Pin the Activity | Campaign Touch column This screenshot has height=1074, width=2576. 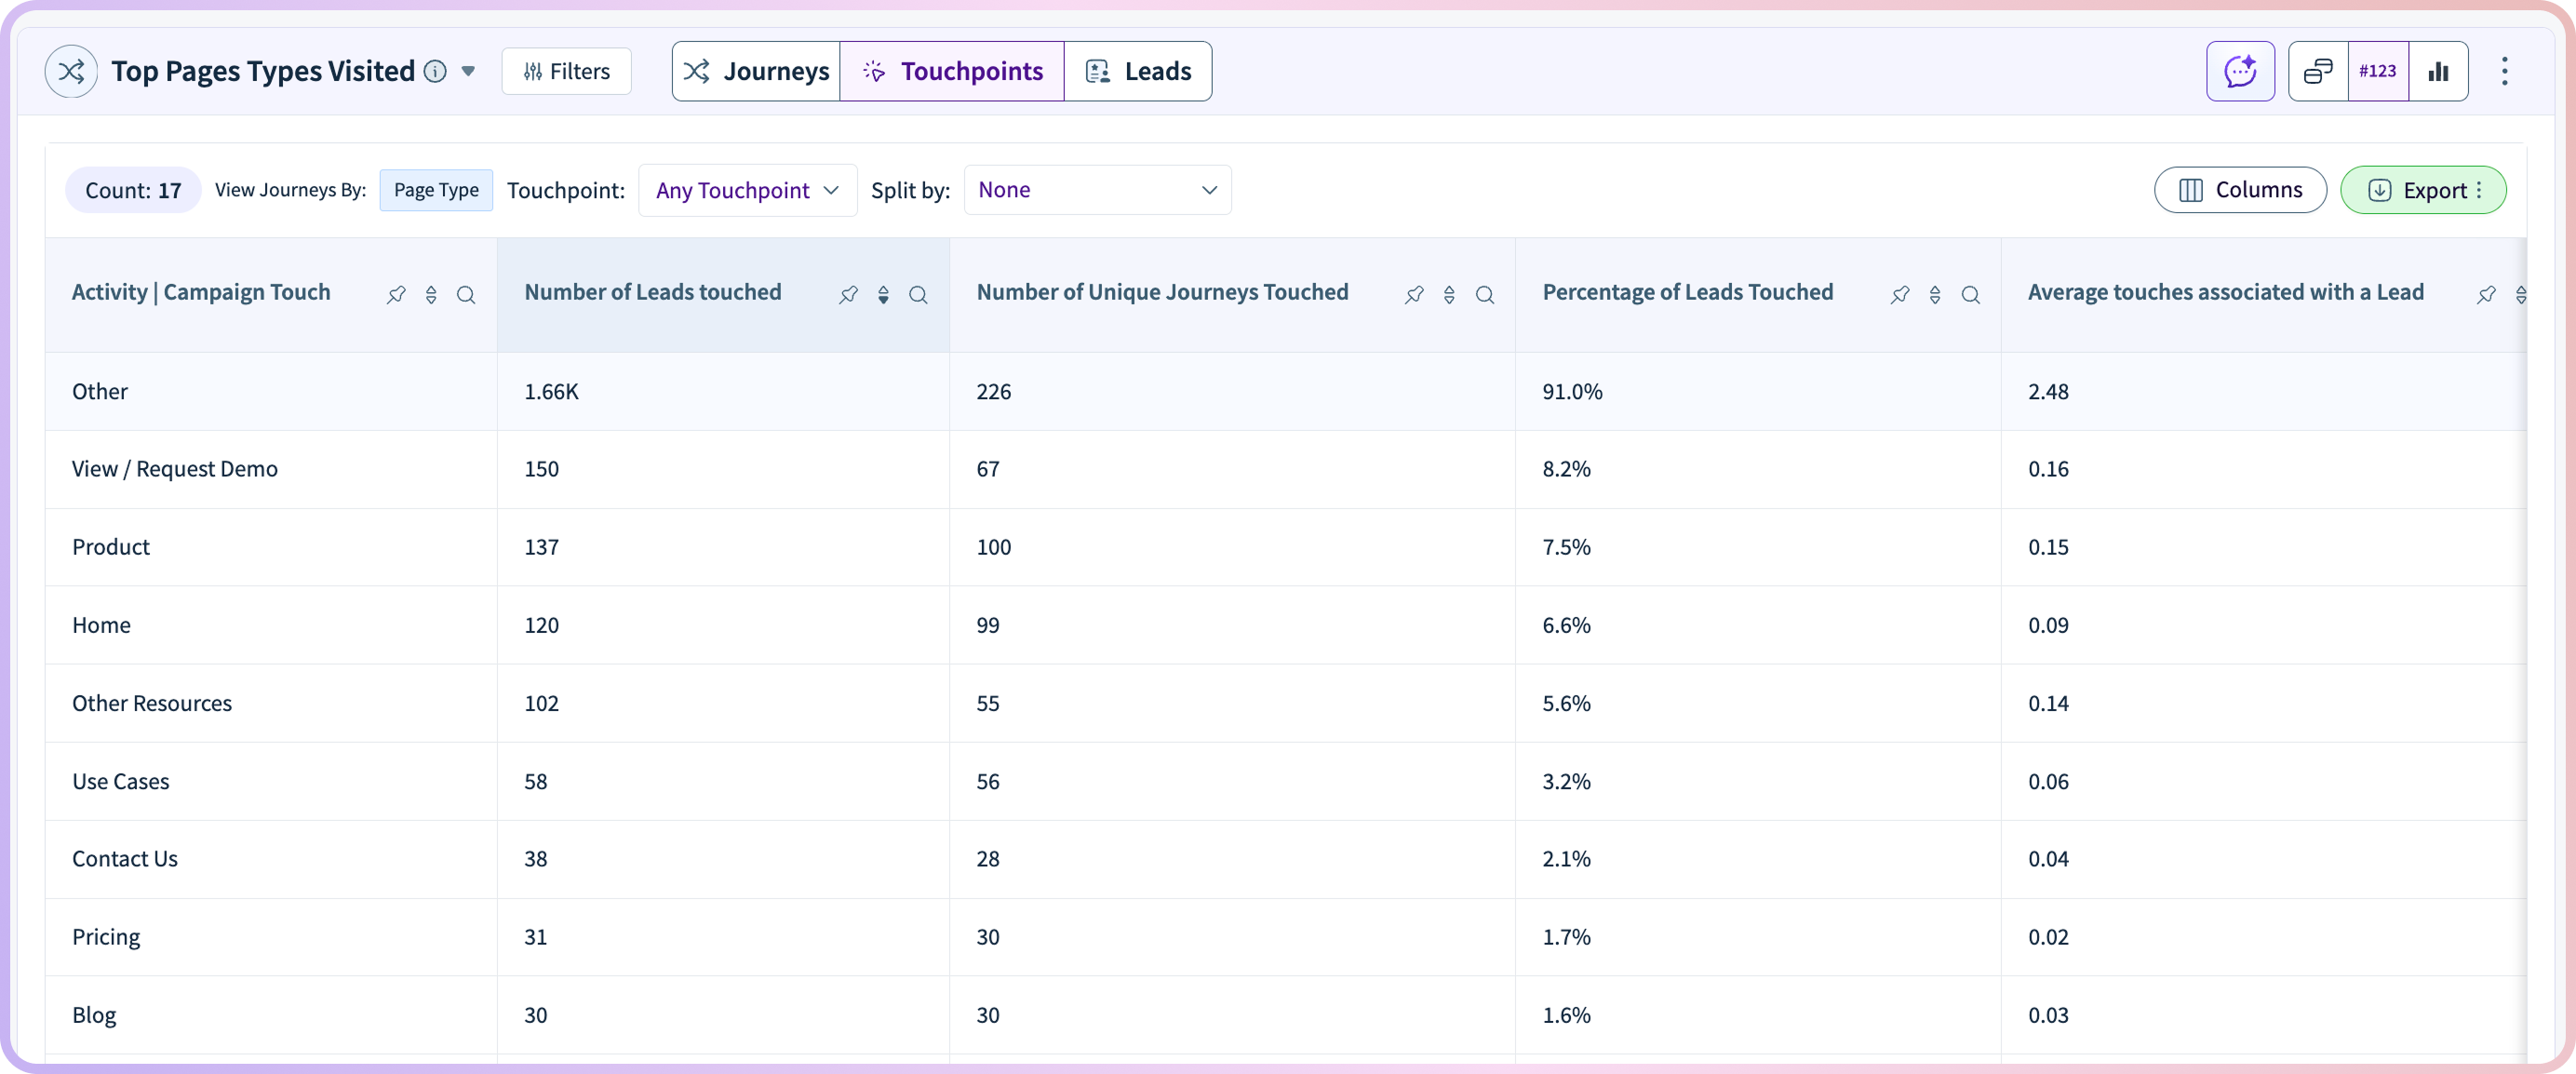coord(396,294)
